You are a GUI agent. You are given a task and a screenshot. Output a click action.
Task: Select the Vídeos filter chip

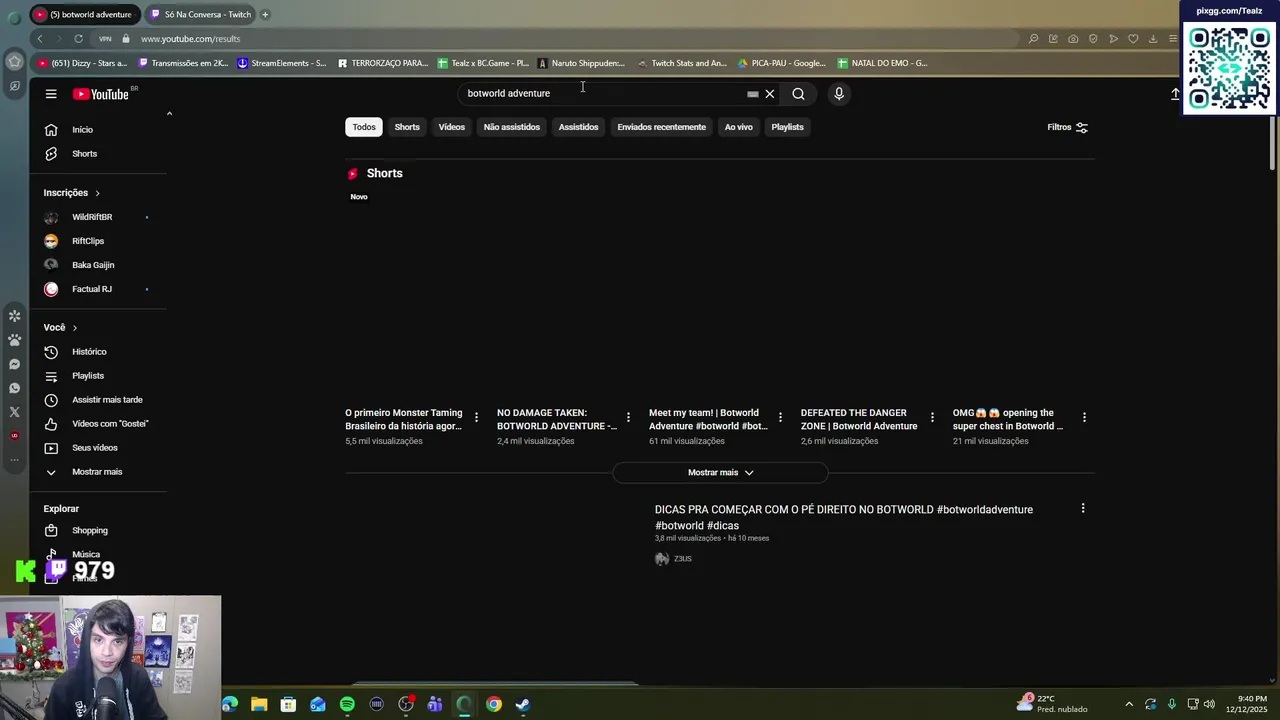(452, 127)
